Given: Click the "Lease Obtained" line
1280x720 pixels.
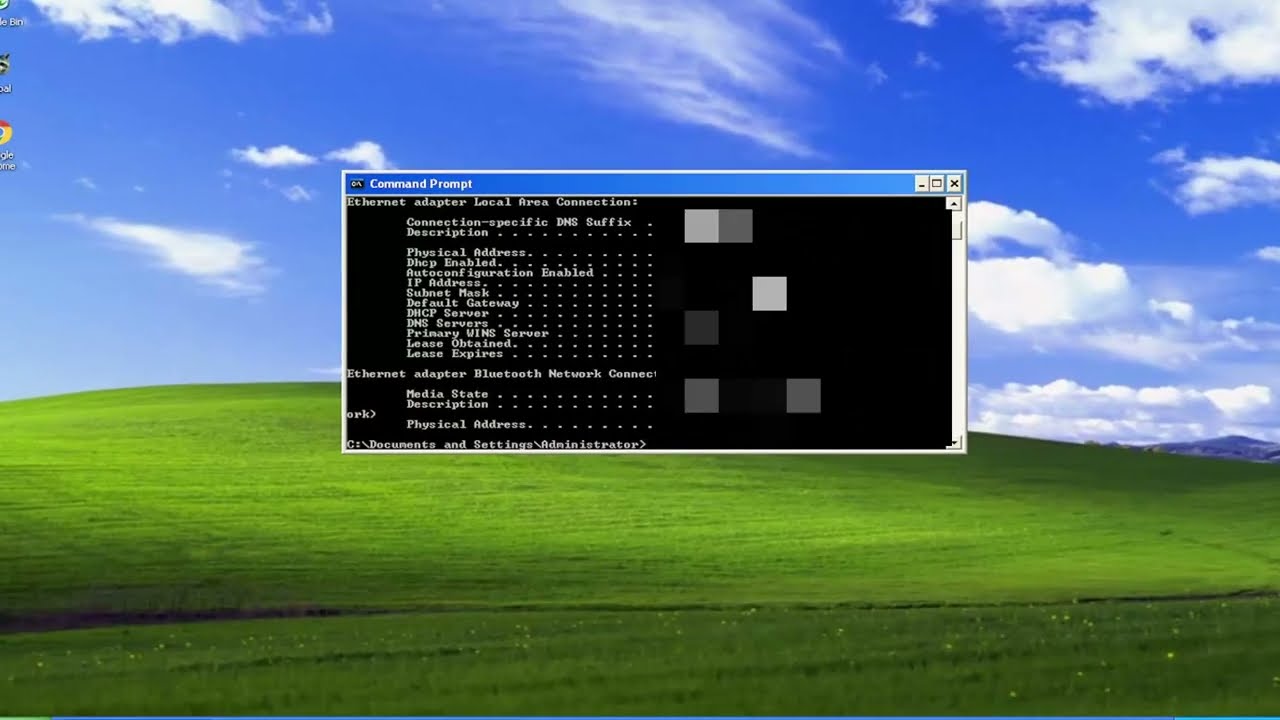Looking at the screenshot, I should [x=529, y=344].
